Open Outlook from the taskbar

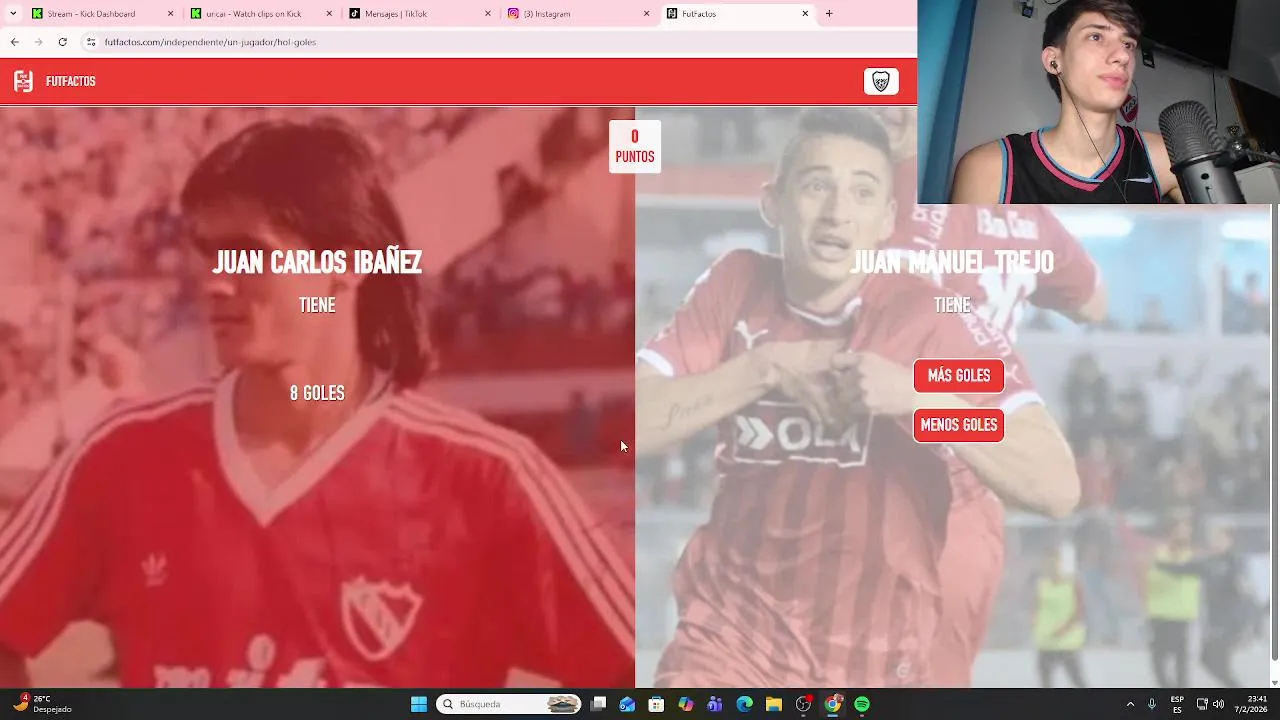[x=627, y=704]
